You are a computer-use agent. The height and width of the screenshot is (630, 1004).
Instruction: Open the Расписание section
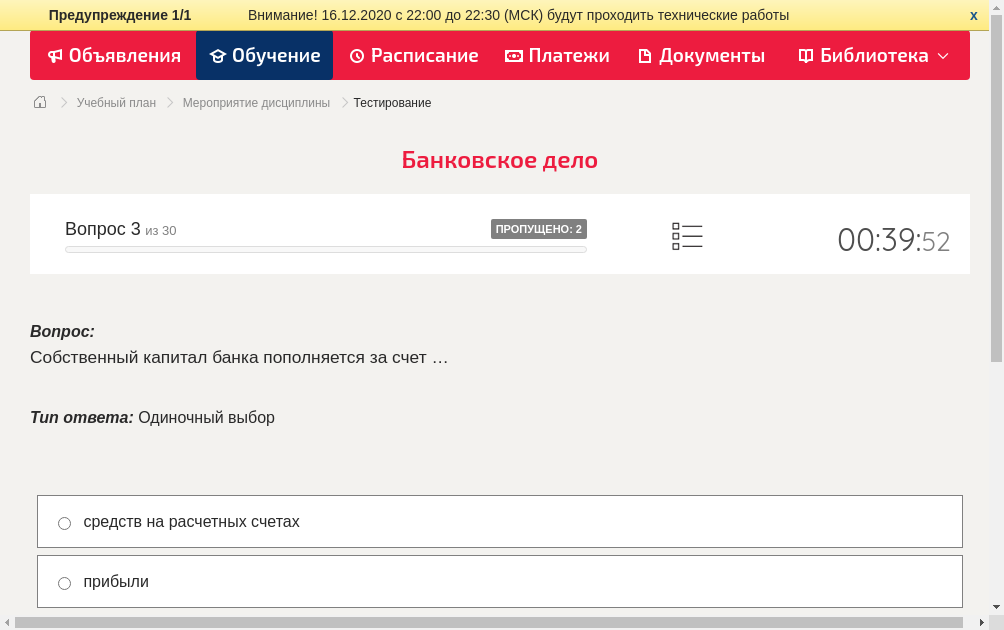pyautogui.click(x=413, y=56)
